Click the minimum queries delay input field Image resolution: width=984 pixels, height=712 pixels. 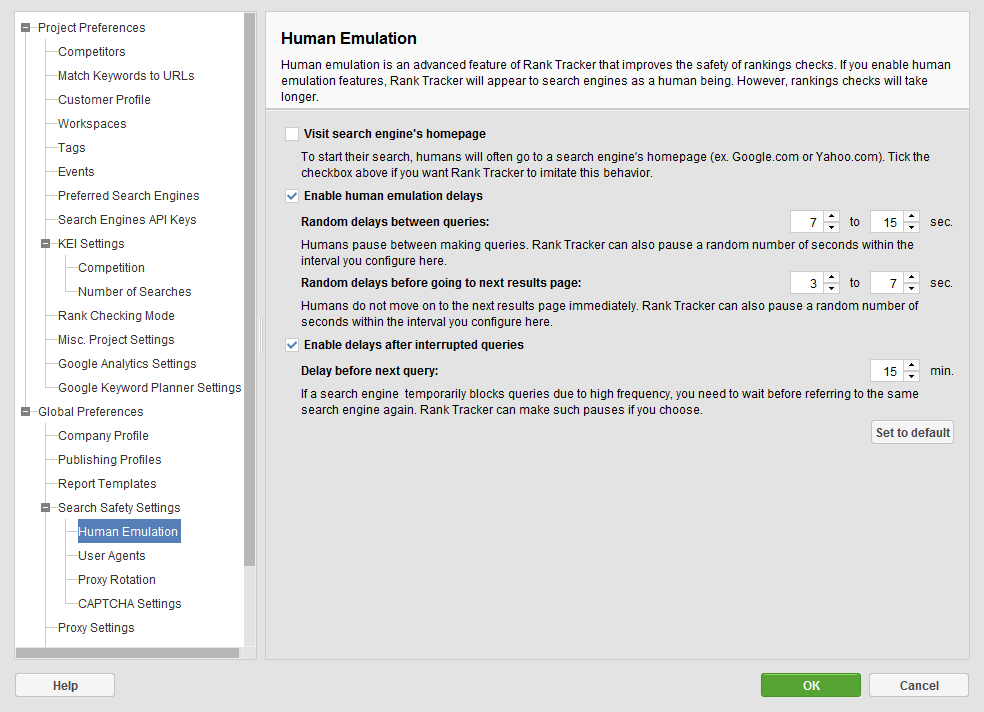click(808, 222)
